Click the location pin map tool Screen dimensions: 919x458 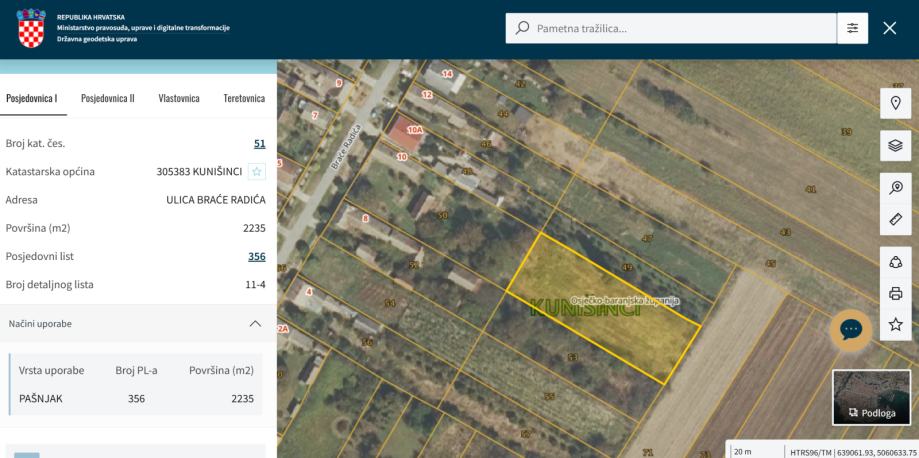click(895, 103)
